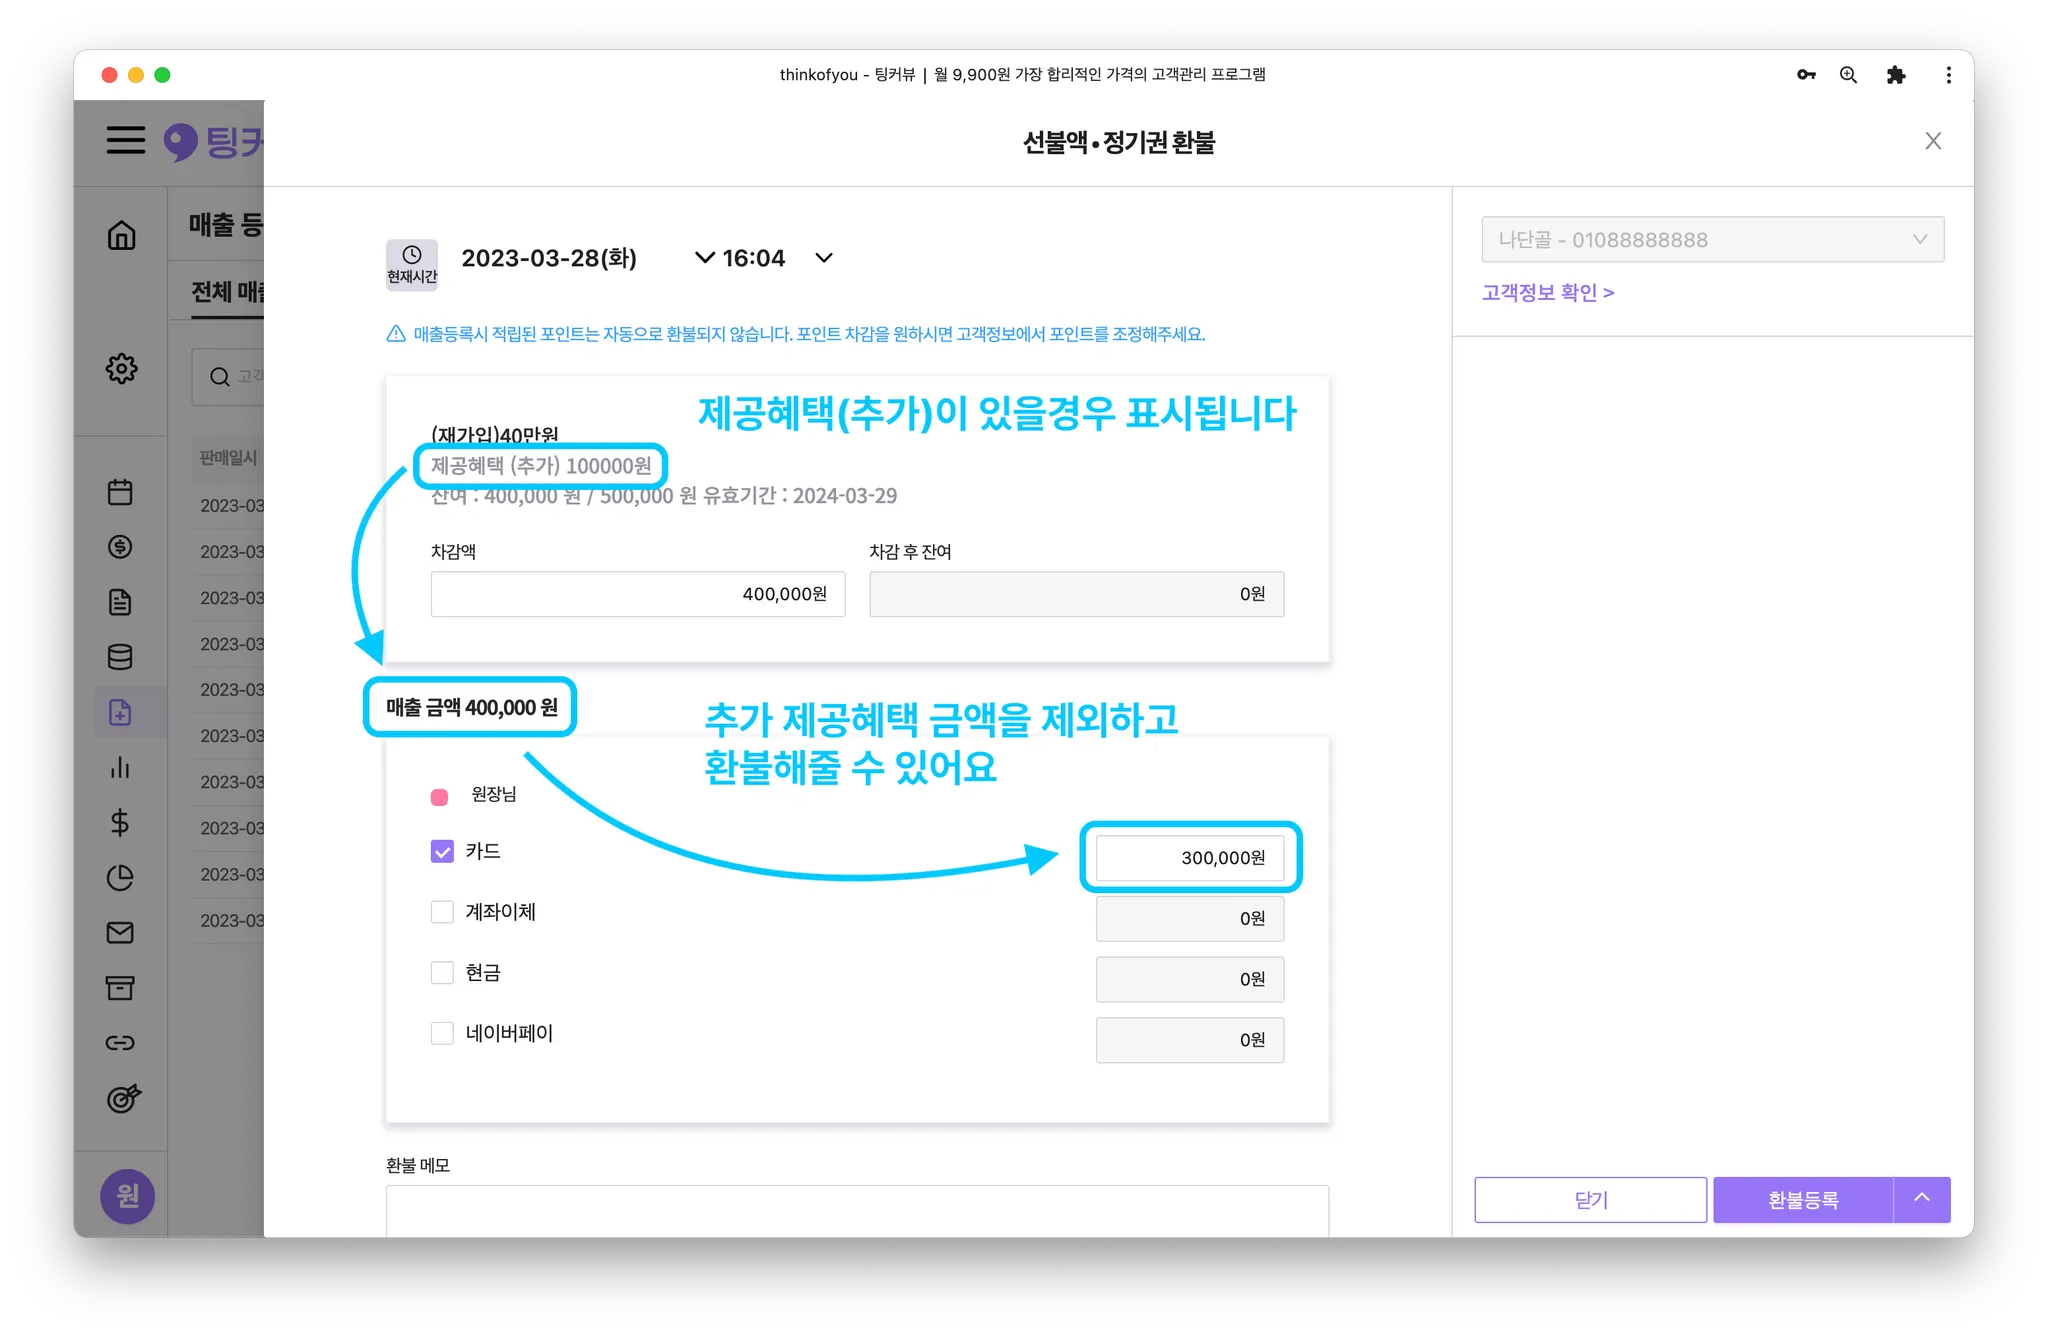Uncheck the 카드 payment checkbox
This screenshot has height=1335, width=2048.
click(442, 851)
